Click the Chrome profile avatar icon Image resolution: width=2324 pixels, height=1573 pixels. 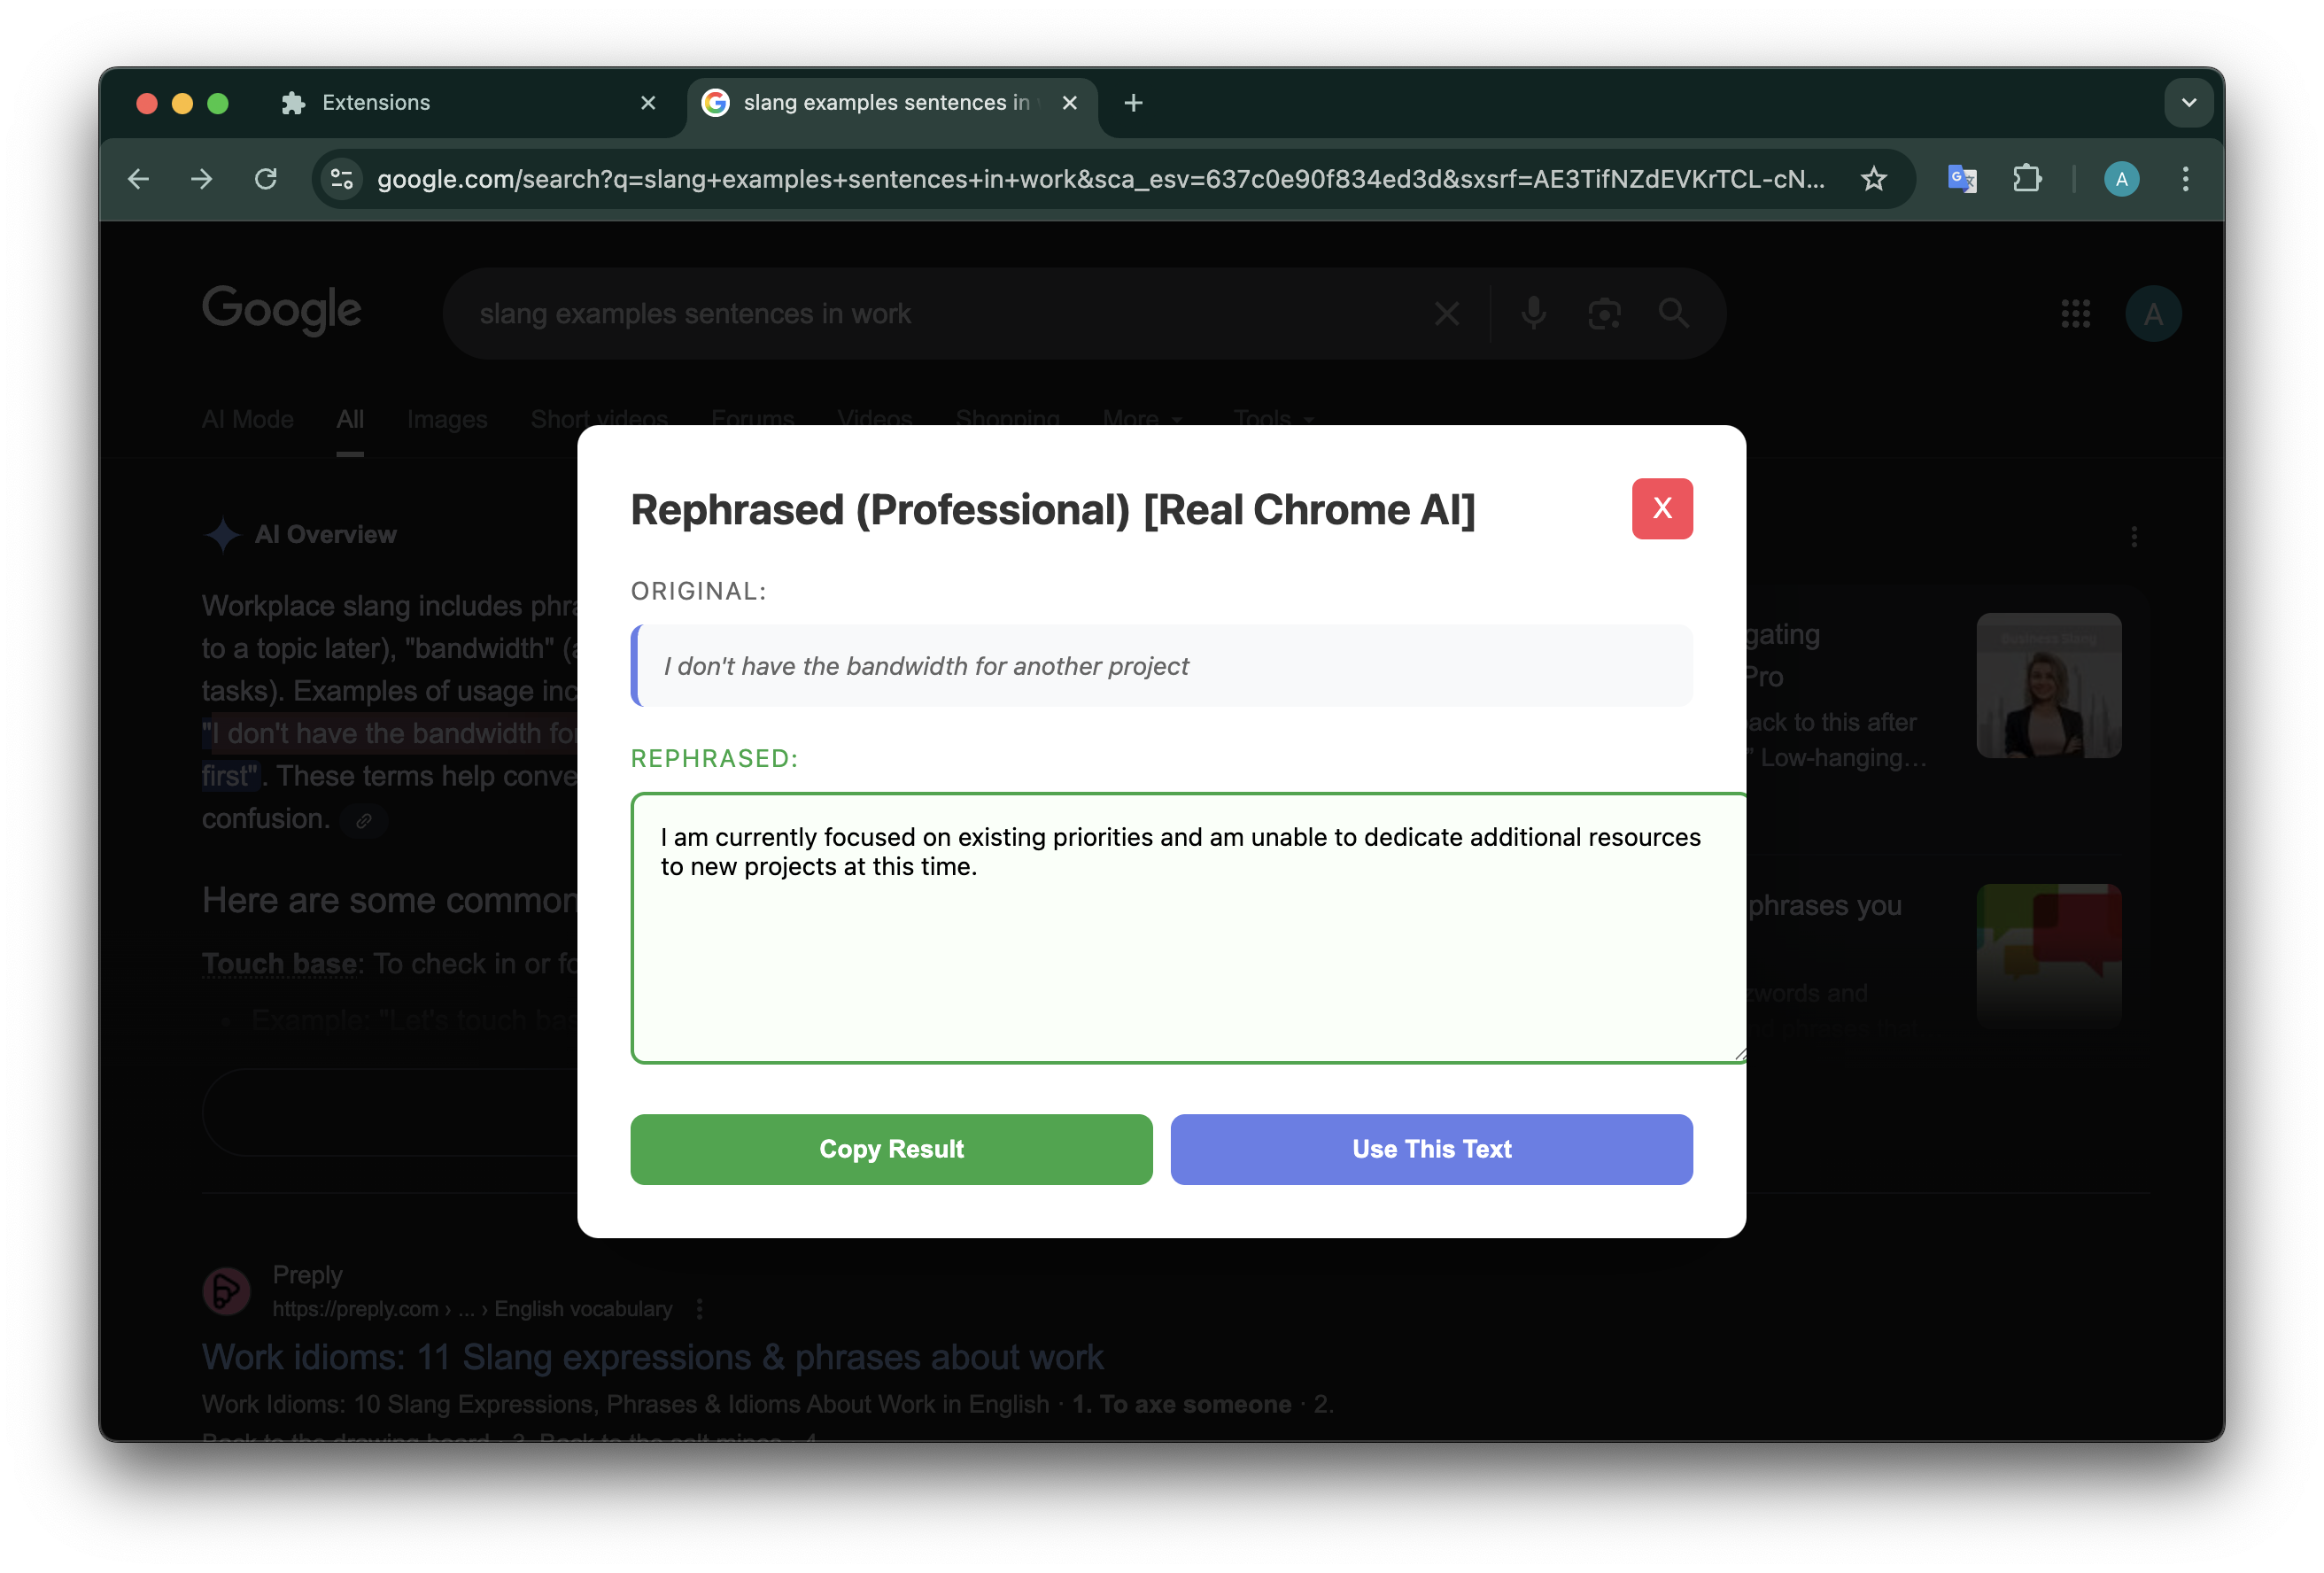[x=2121, y=179]
